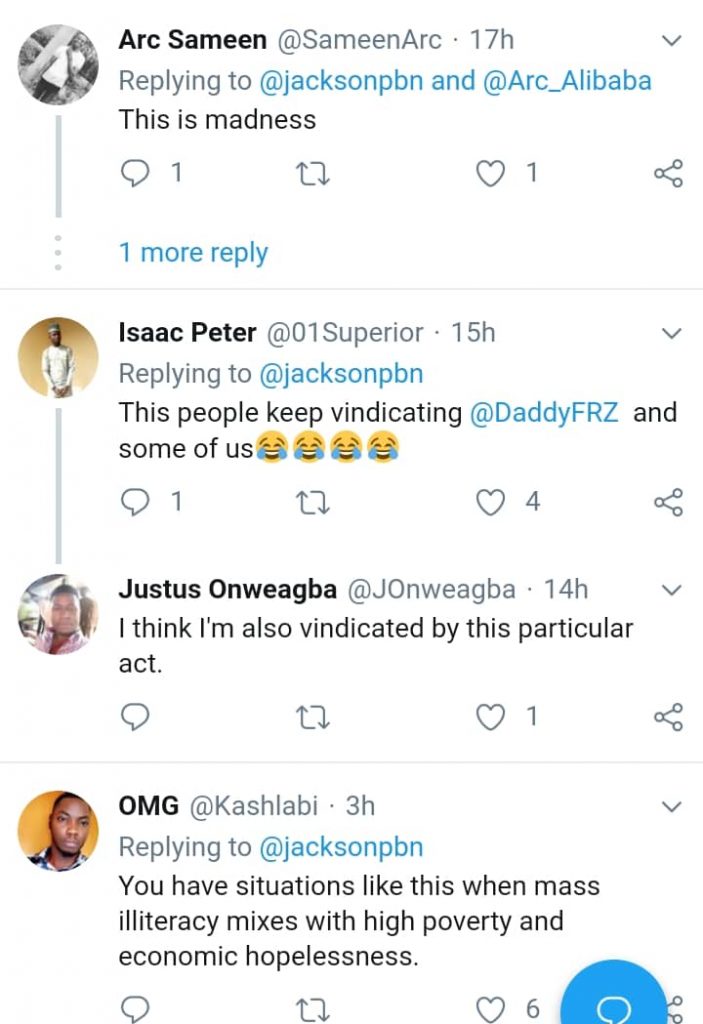Like Justus Onweagba's tweet
The width and height of the screenshot is (703, 1024).
tap(490, 716)
